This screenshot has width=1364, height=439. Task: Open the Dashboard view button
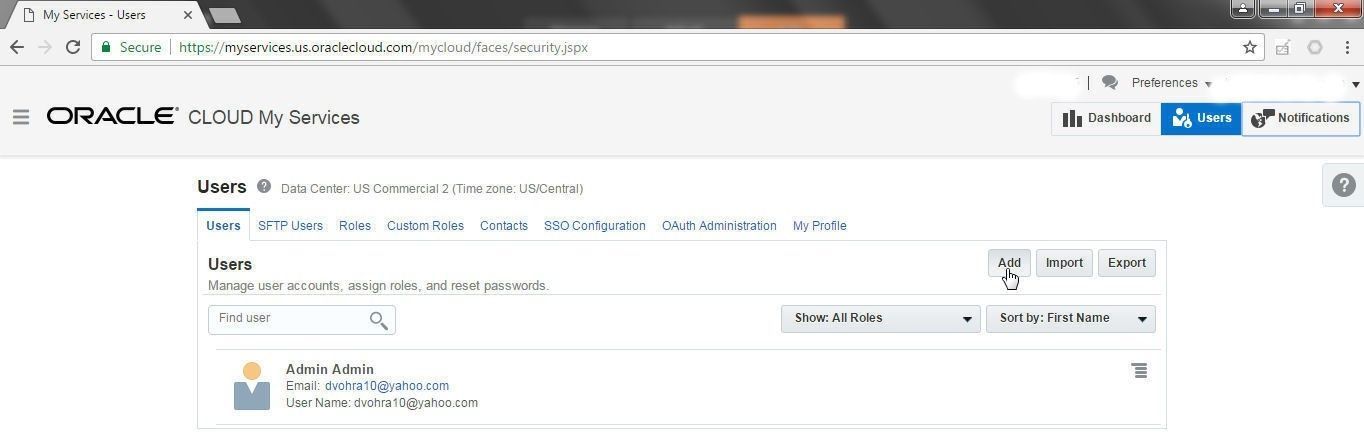[1106, 118]
